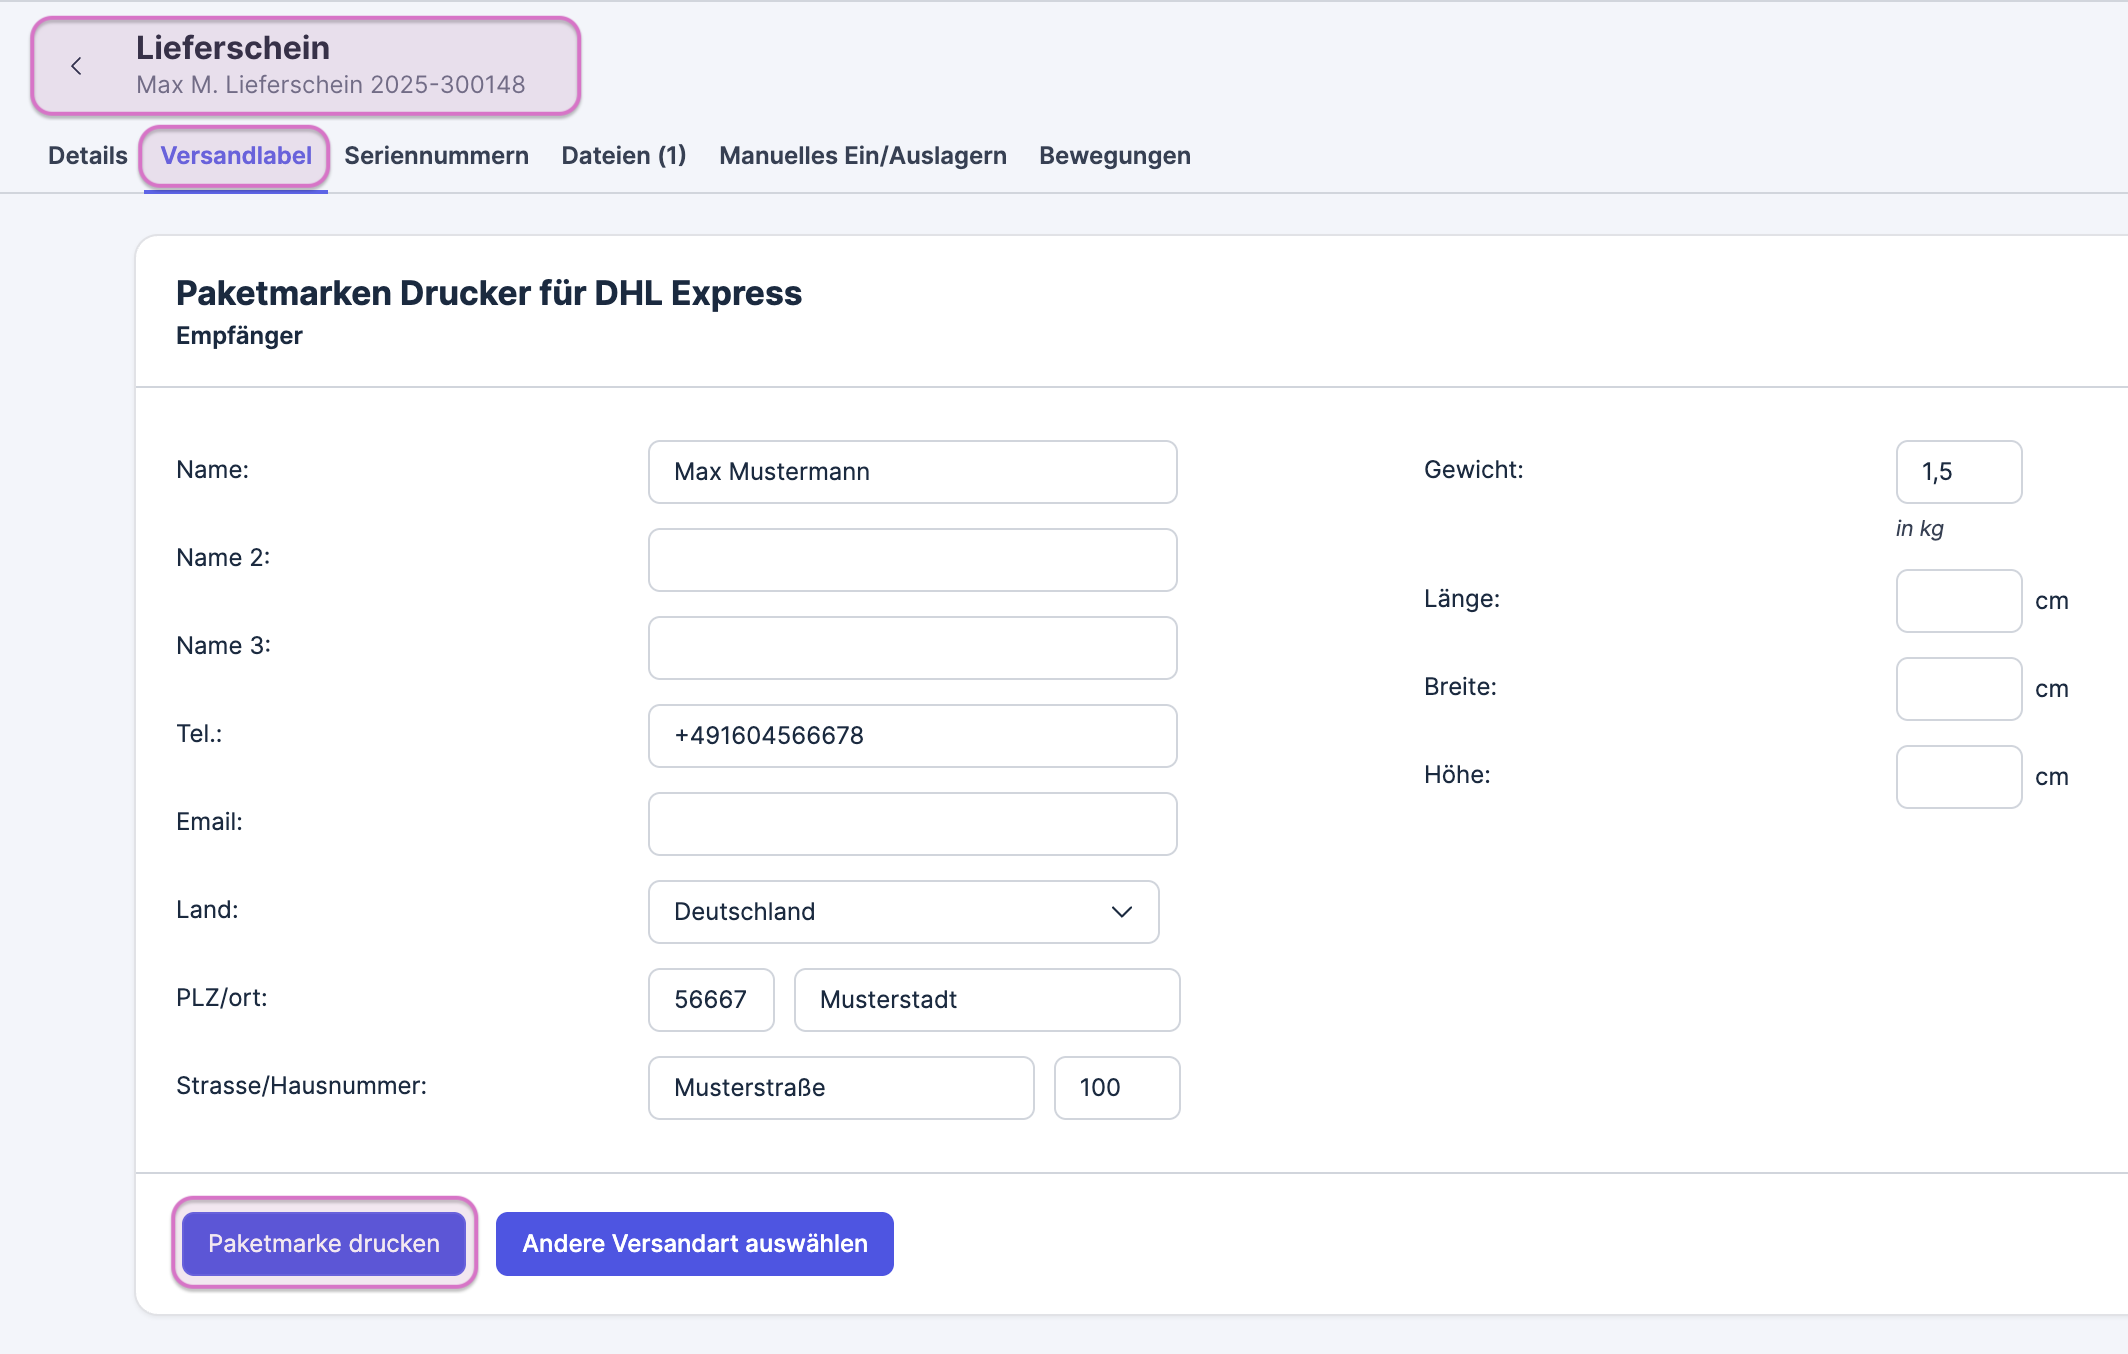The width and height of the screenshot is (2128, 1354).
Task: Click into the empty Name 2 field
Action: coord(912,560)
